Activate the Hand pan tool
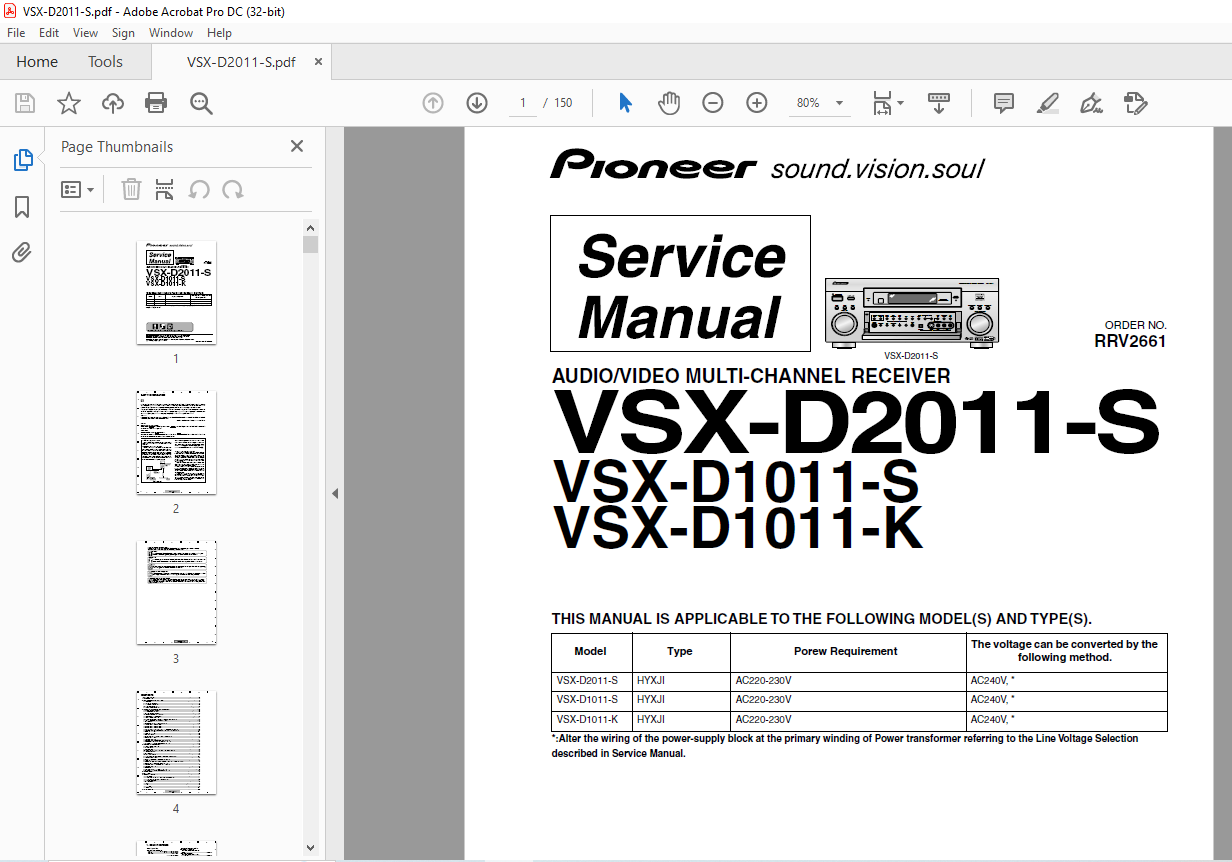Screen dimensions: 1232x862 pos(669,103)
